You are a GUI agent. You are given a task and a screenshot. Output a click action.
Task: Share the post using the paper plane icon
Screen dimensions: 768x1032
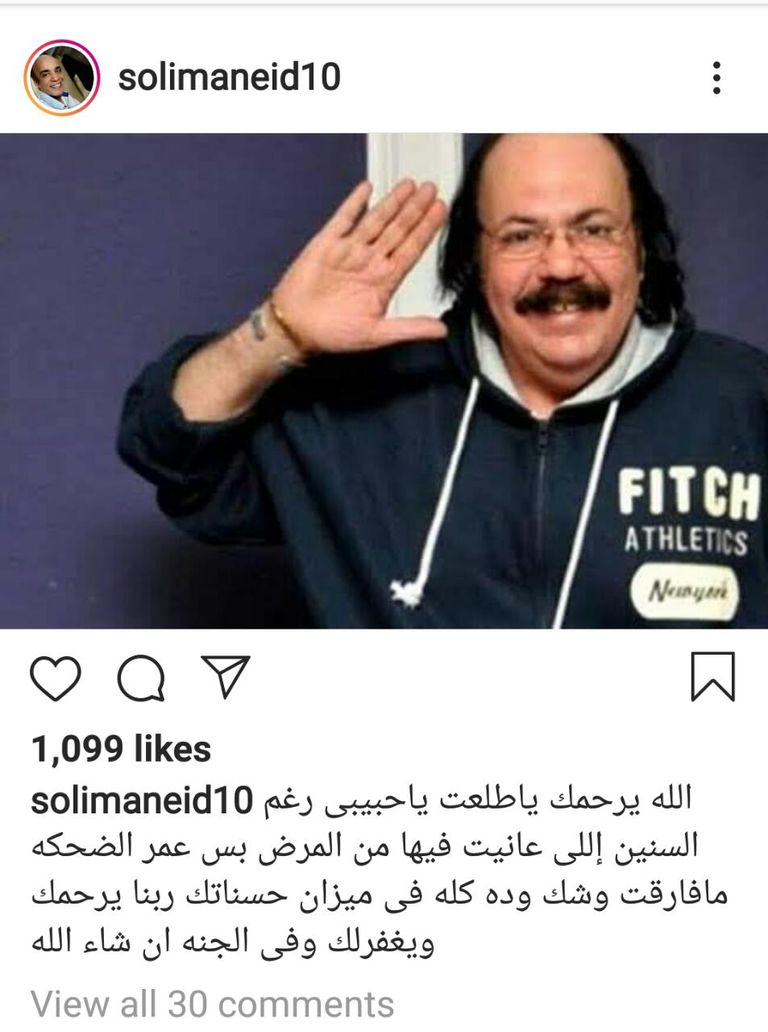point(226,676)
